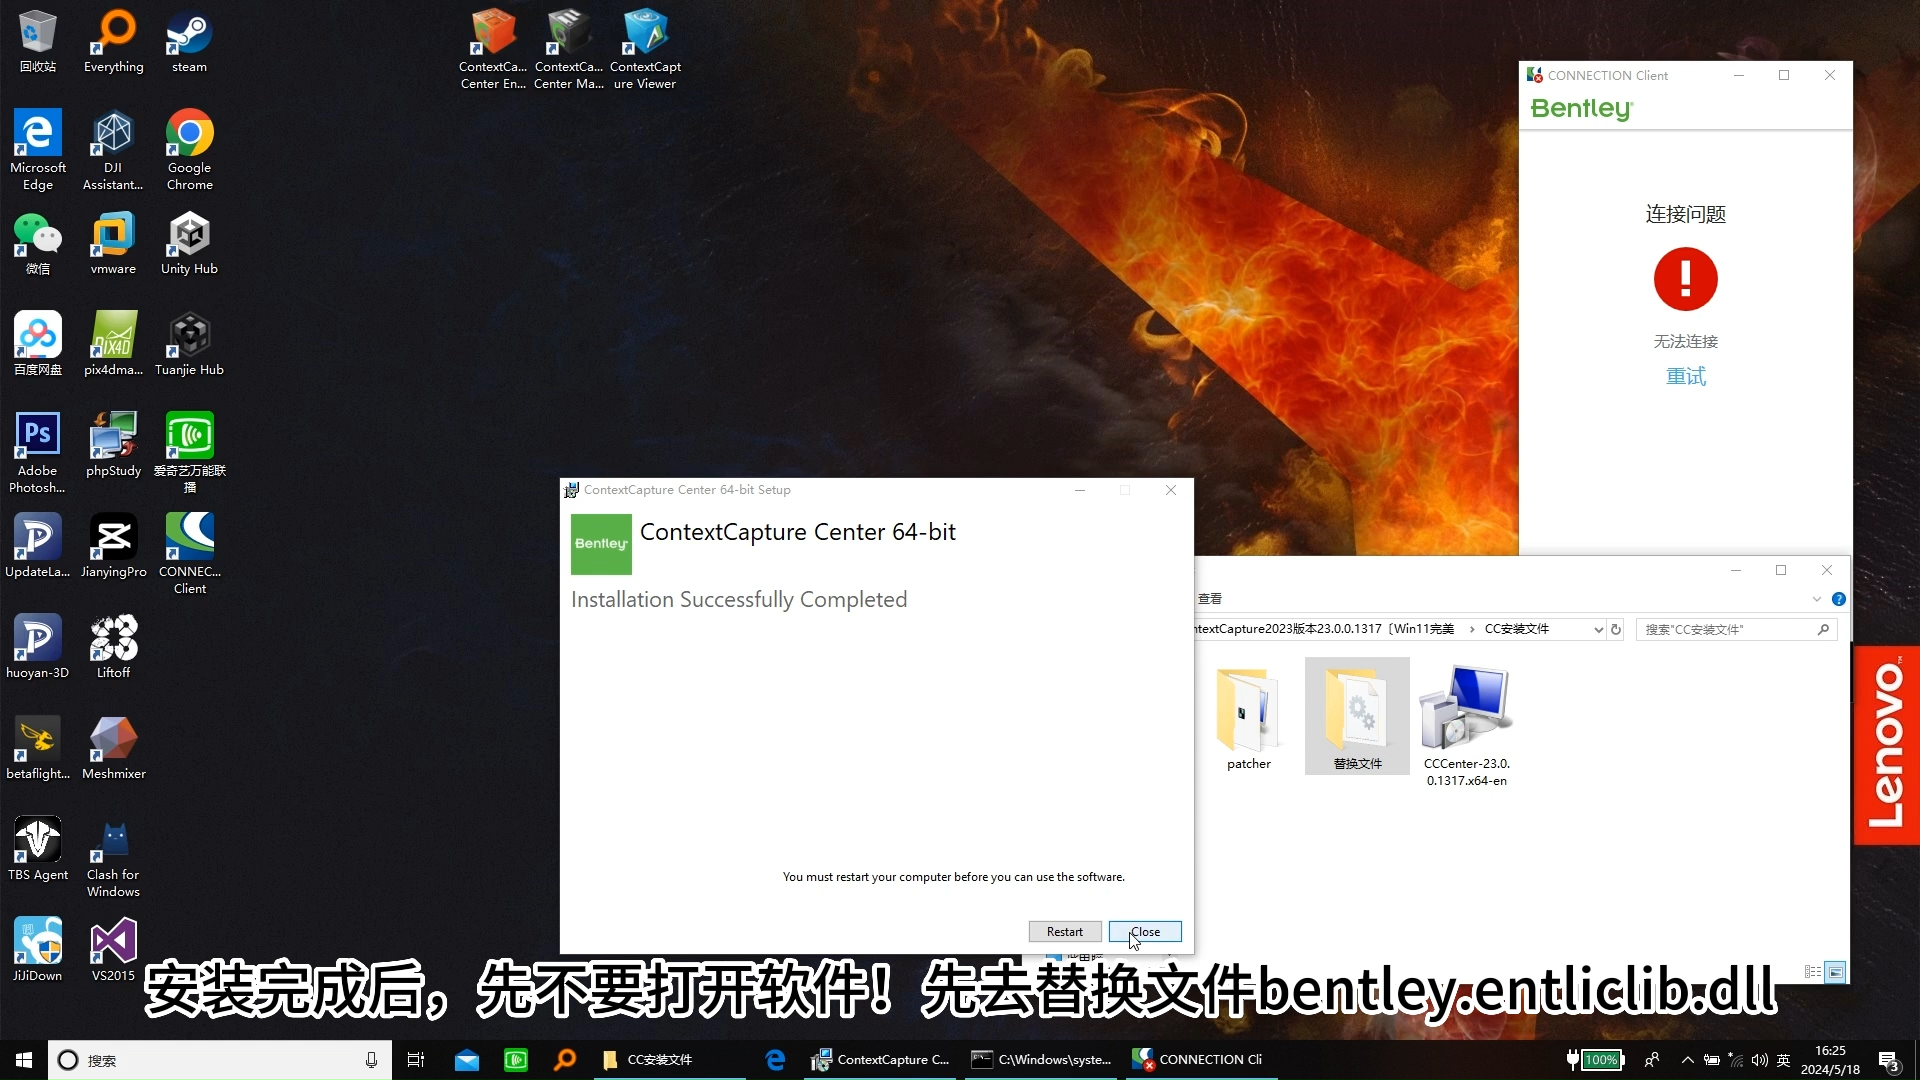Expand the Explorer address bar dropdown

point(1598,629)
